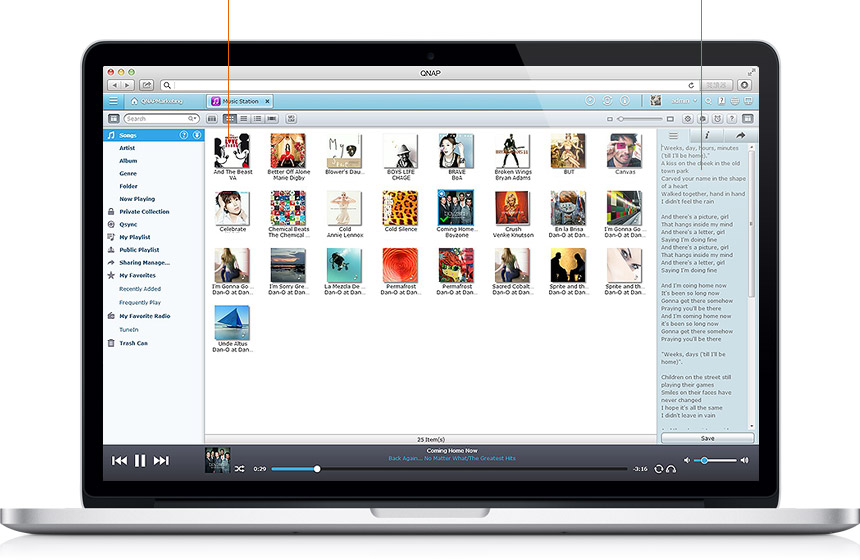The image size is (860, 560).
Task: Skip to the next track
Action: coord(161,460)
